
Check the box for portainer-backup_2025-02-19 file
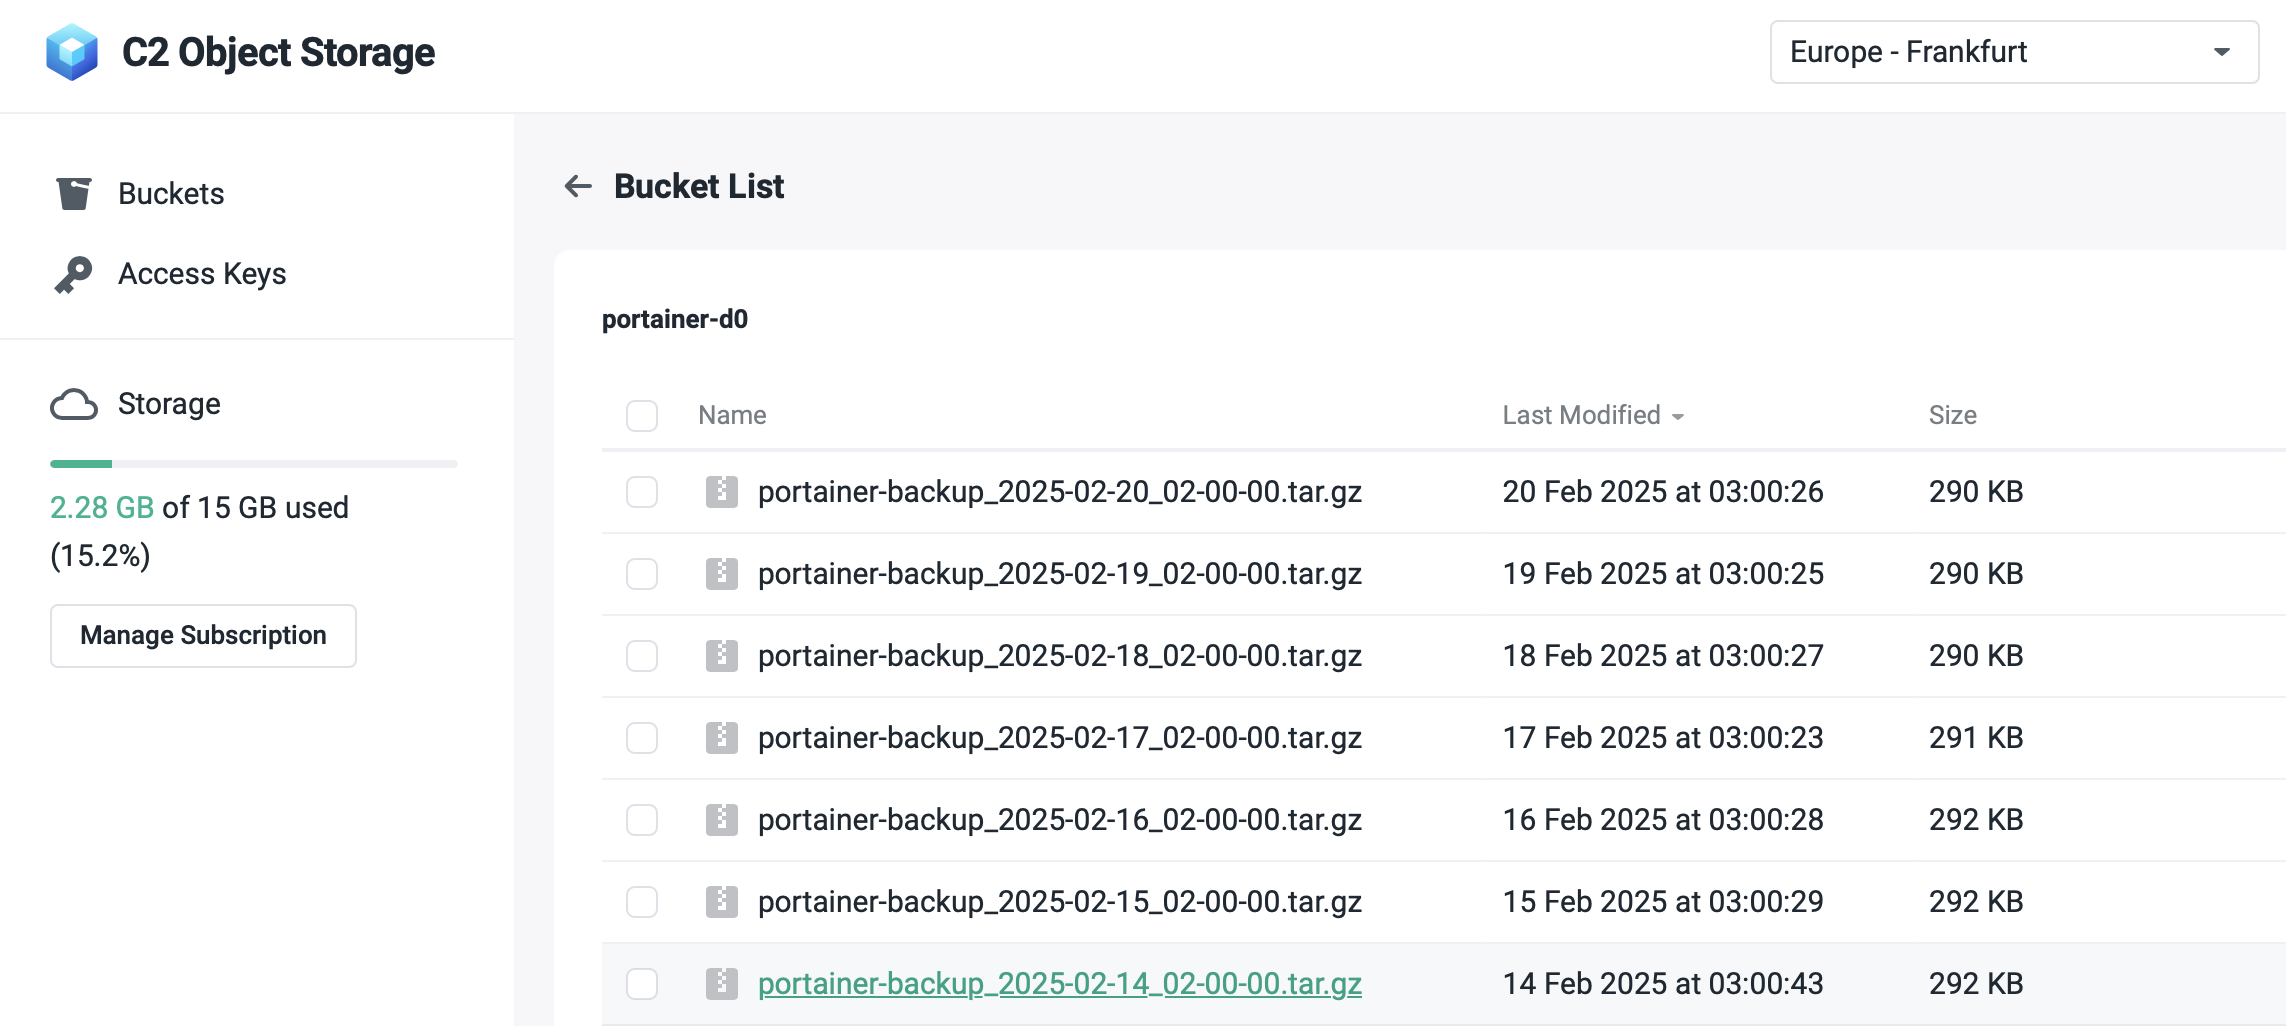642,574
